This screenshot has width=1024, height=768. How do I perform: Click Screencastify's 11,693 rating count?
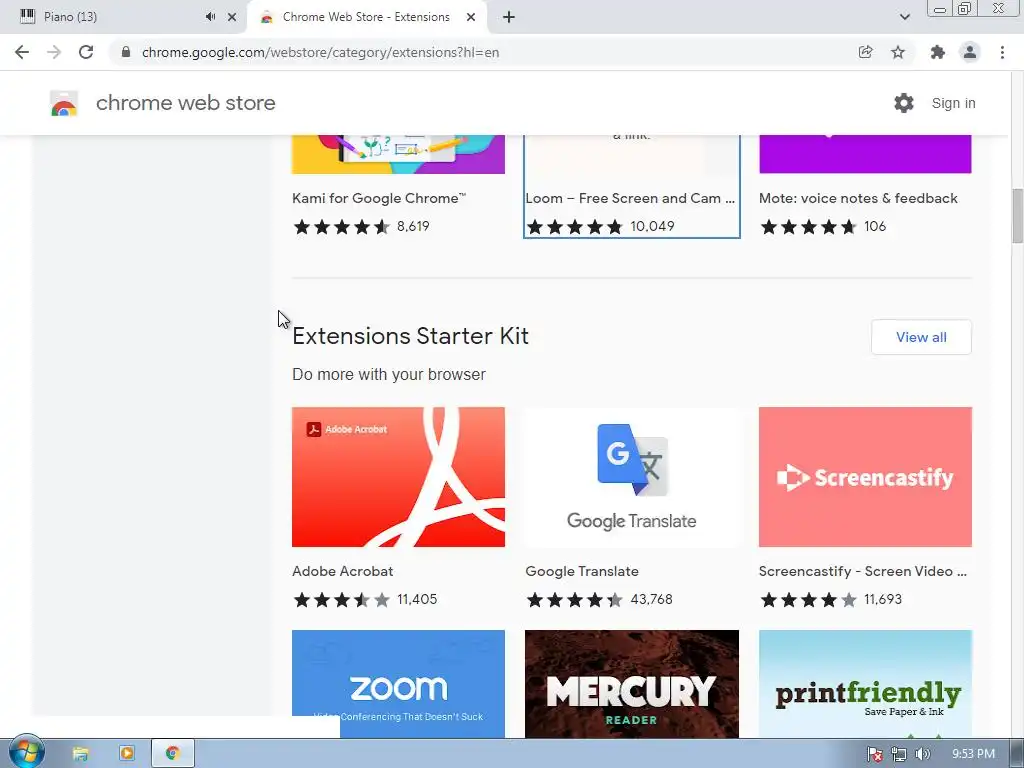[x=883, y=600]
